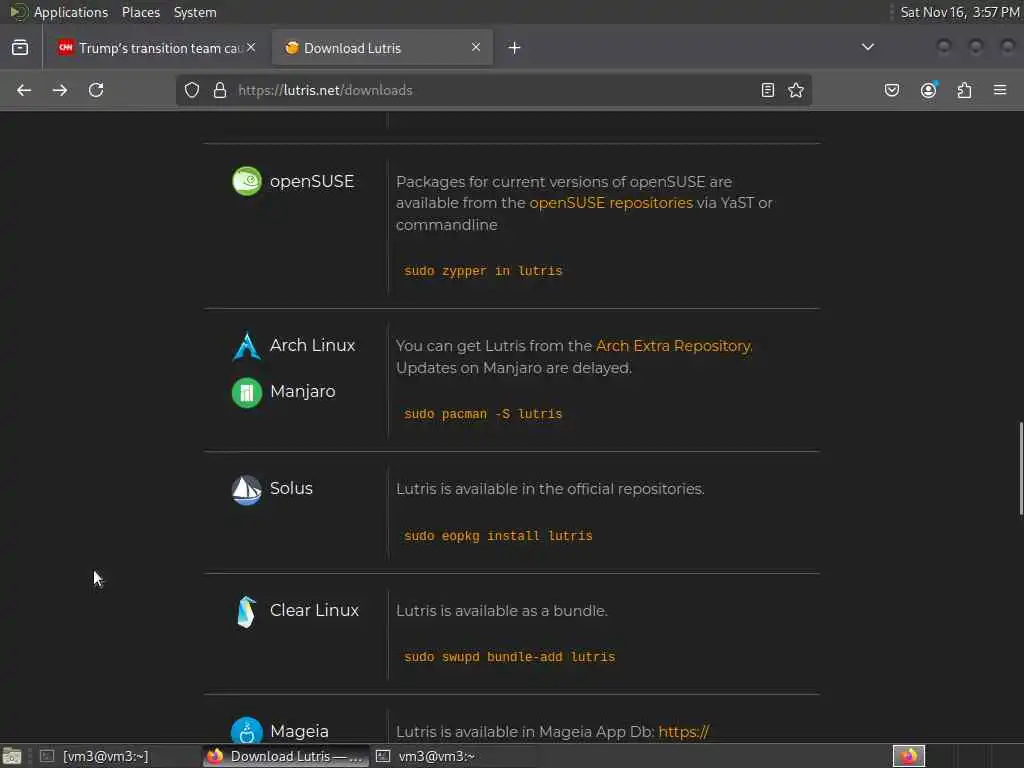Switch to the vm3@vm3:~ terminal taskbar button
The image size is (1024, 768).
coord(436,756)
